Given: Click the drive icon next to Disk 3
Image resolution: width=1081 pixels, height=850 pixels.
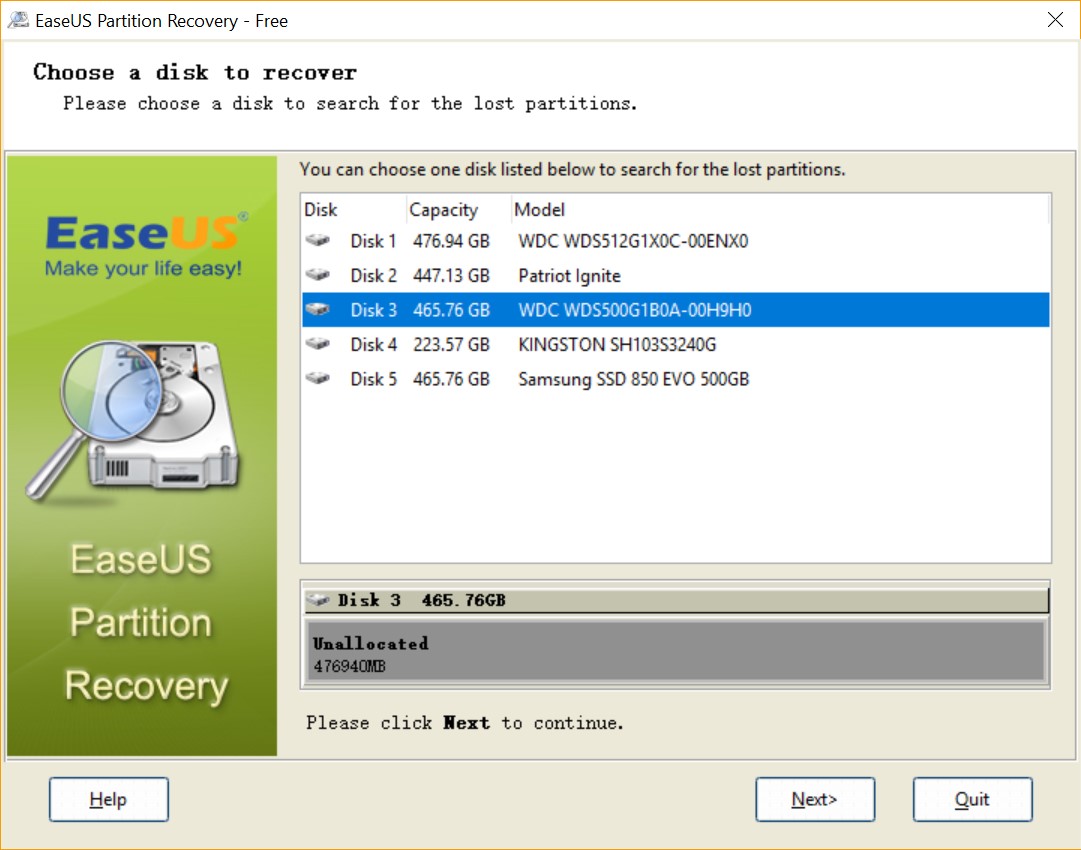Looking at the screenshot, I should 318,310.
